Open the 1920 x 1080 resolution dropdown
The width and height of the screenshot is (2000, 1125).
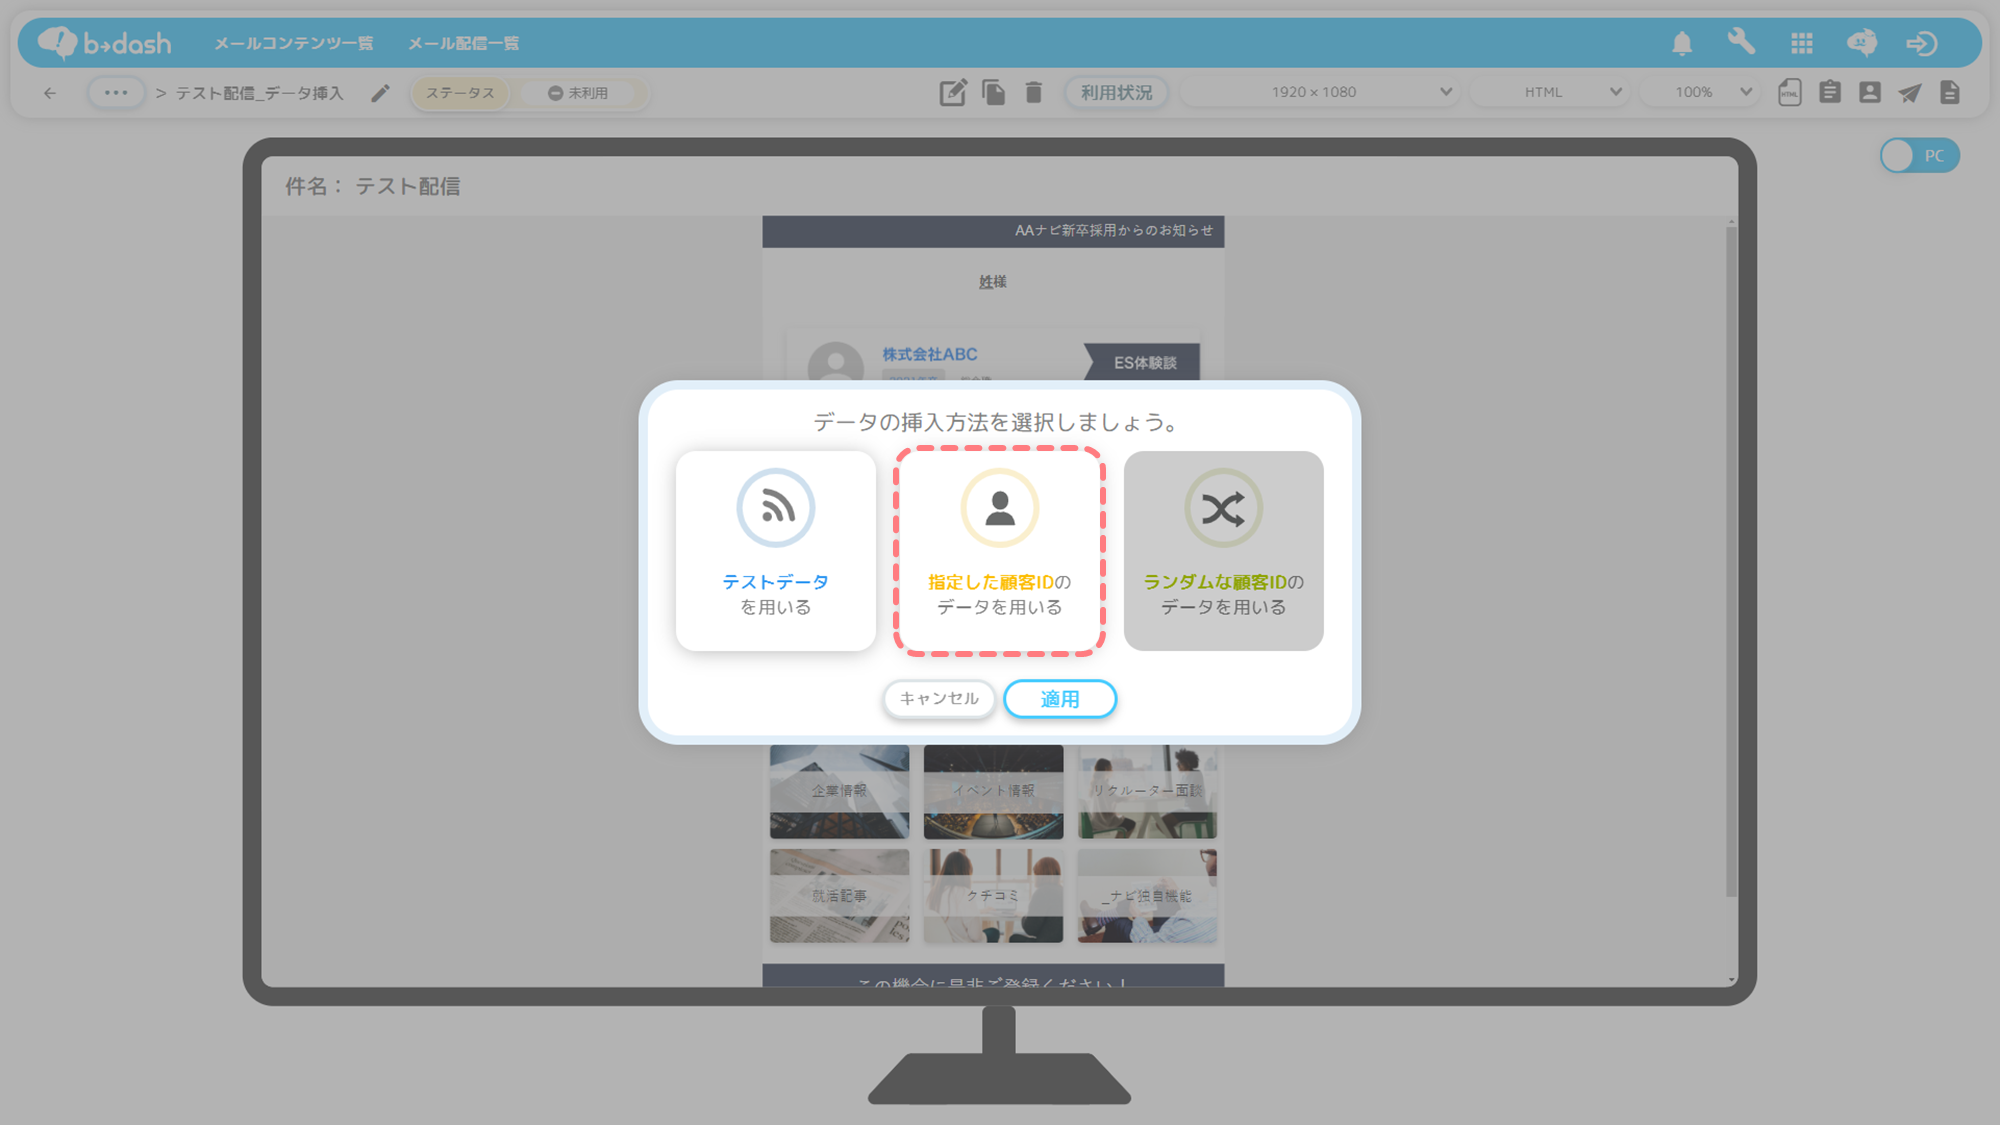[1320, 92]
